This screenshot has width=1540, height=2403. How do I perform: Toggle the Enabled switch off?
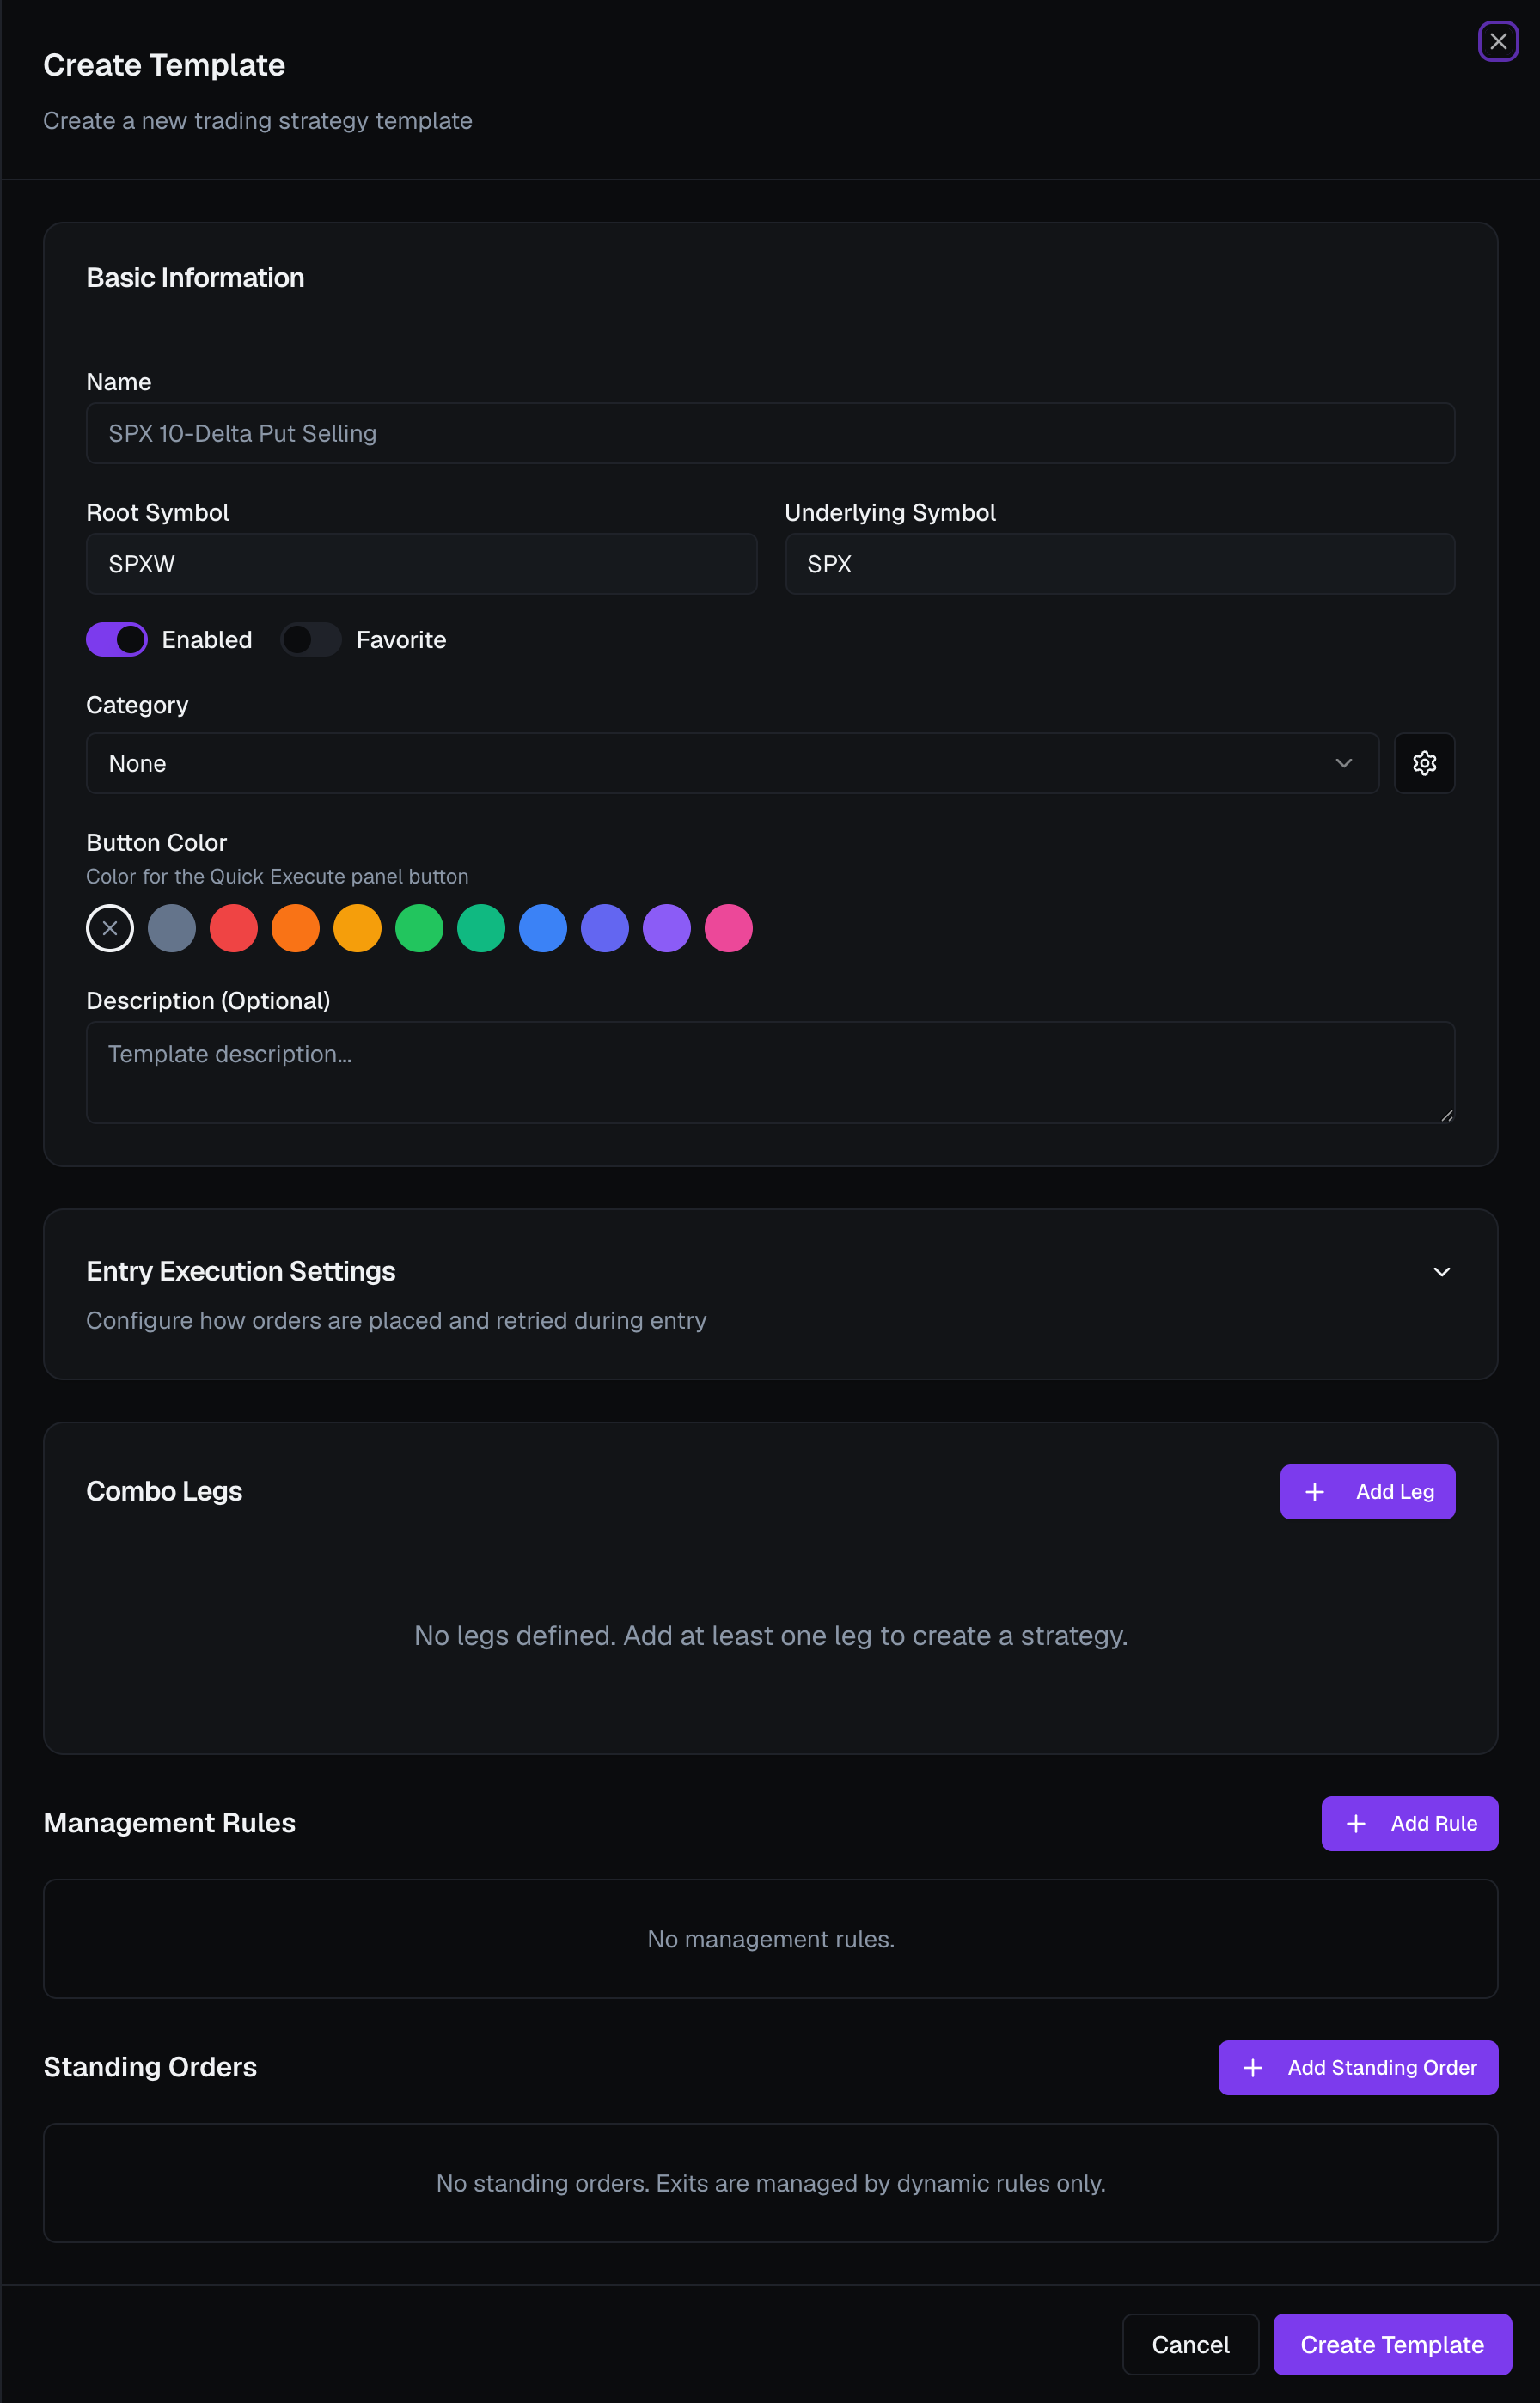click(117, 639)
